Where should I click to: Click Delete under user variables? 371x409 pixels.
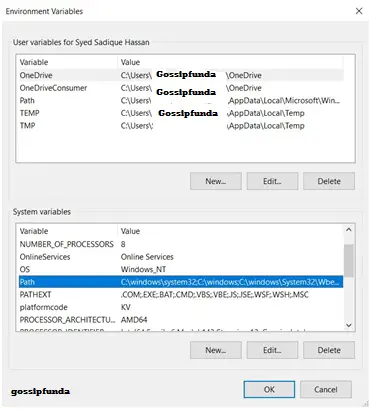coord(329,181)
